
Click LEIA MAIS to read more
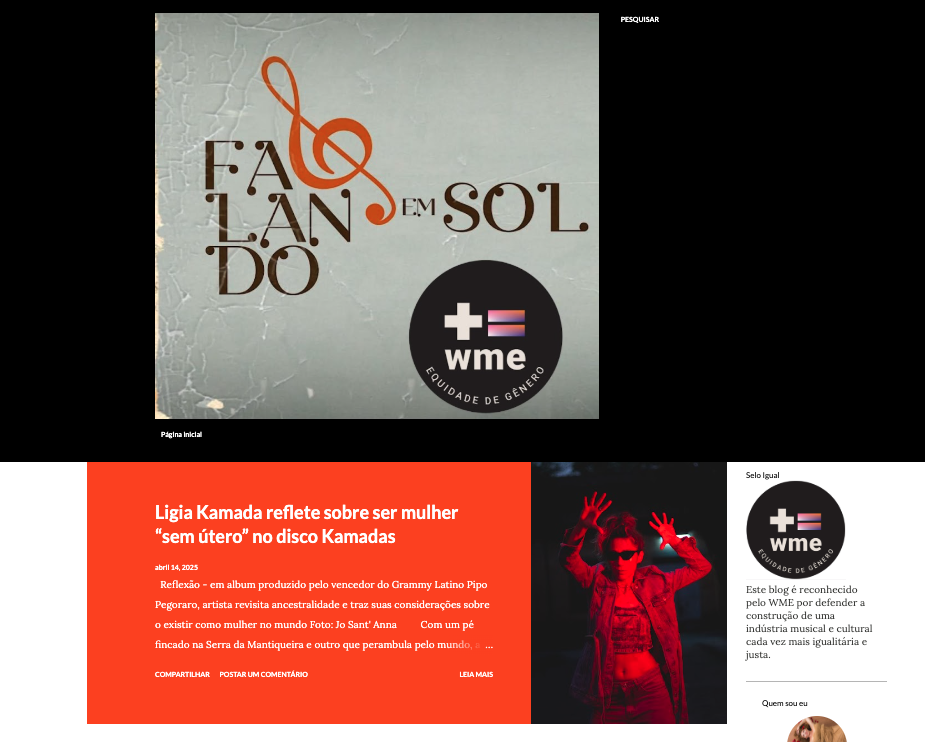(x=476, y=674)
